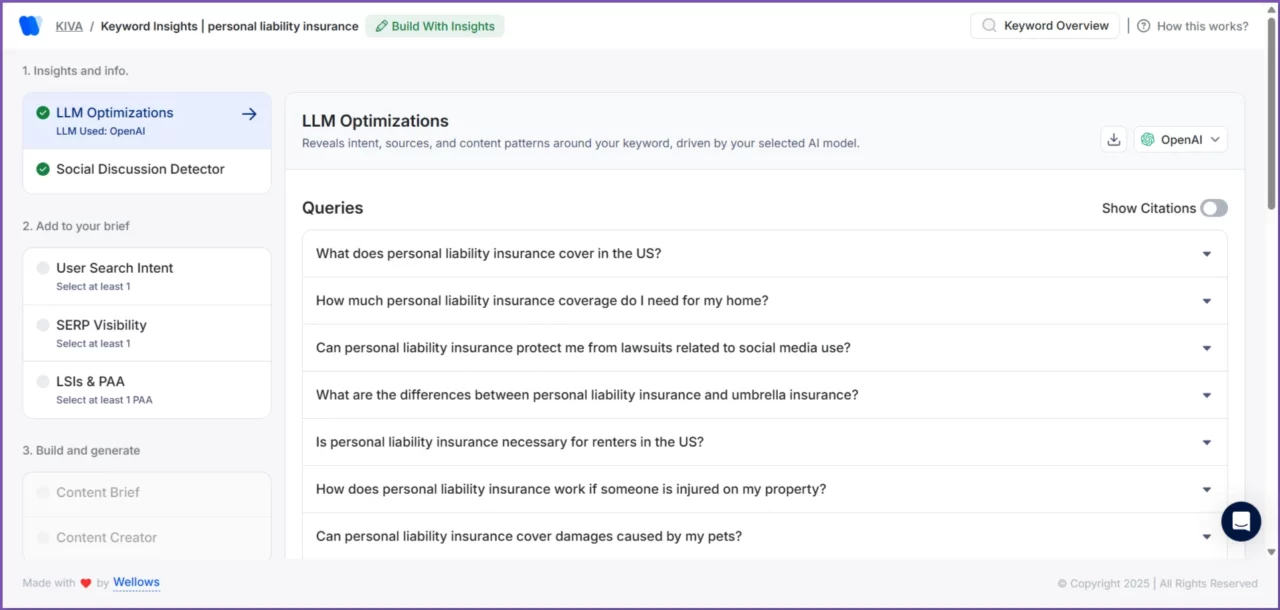Click the arrow icon on LLM Optimizations
The image size is (1280, 610).
pos(249,114)
